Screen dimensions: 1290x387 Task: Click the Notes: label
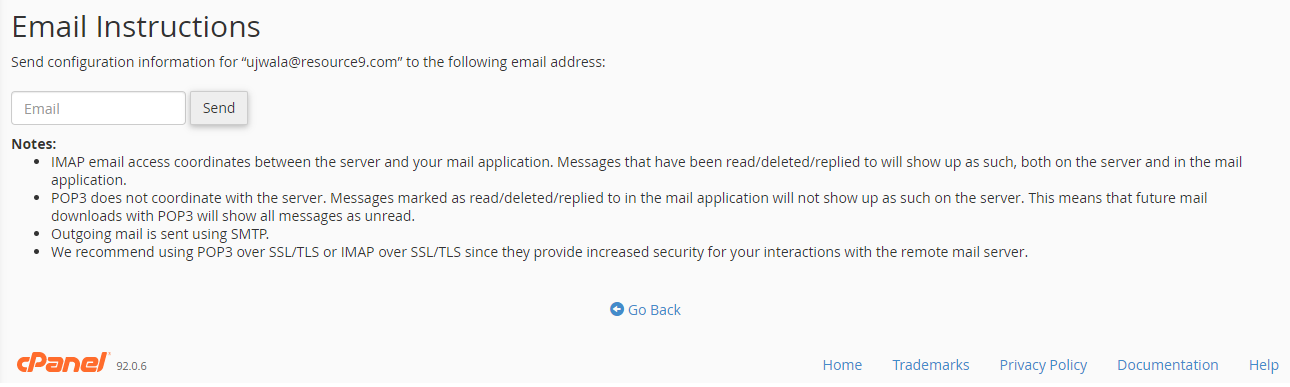[33, 144]
